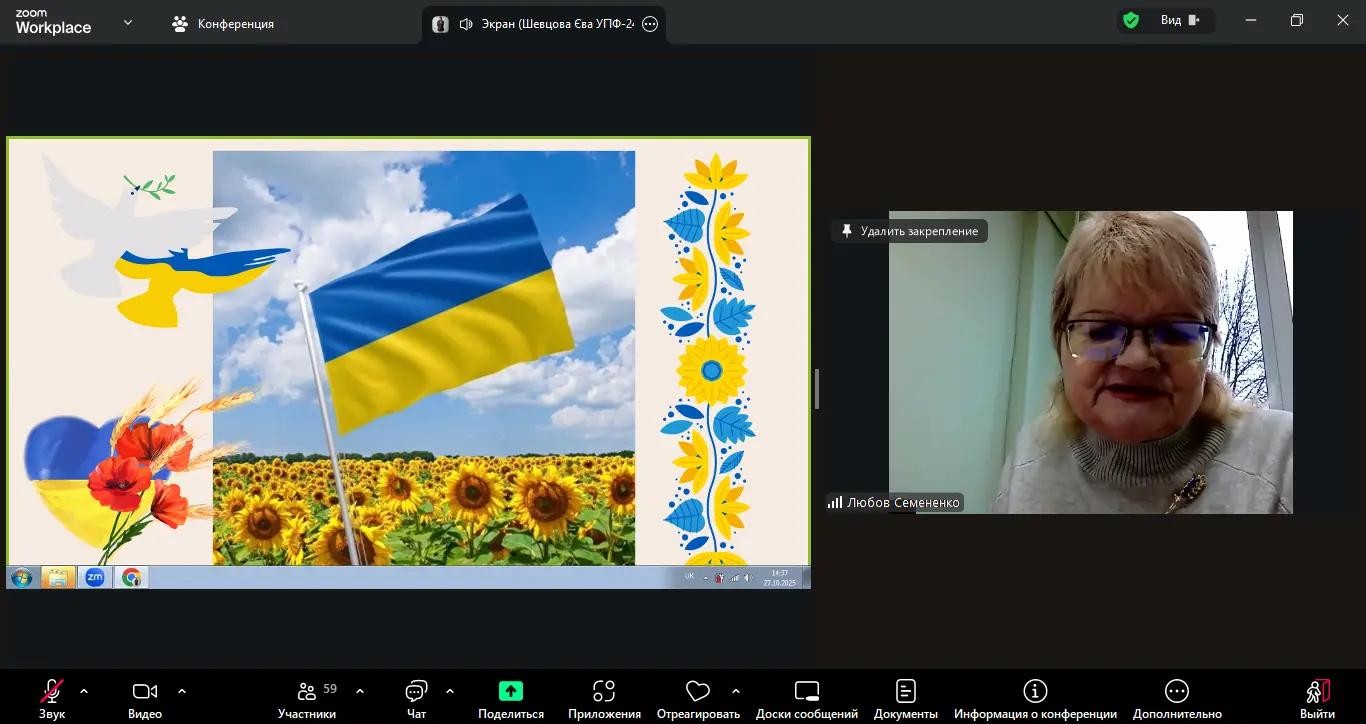Send a reaction via Отреагировать heart icon
The image size is (1366, 724).
tap(697, 691)
